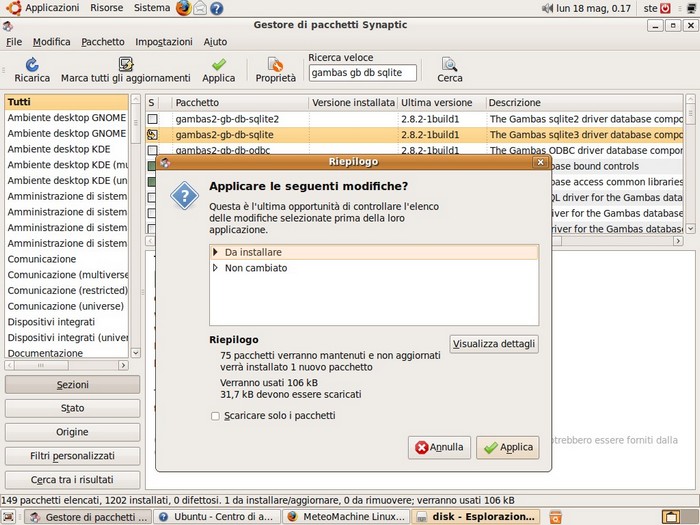Image resolution: width=700 pixels, height=525 pixels.
Task: Close the Riepilogo dialog
Action: tap(540, 162)
